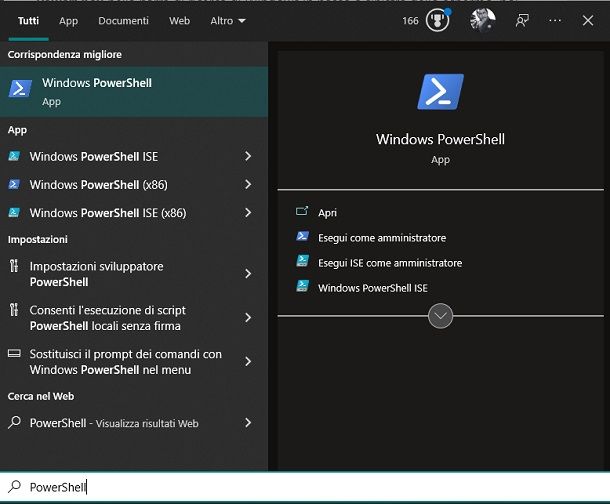
Task: Click the Windows PowerShell ISE app icon
Action: (14, 156)
